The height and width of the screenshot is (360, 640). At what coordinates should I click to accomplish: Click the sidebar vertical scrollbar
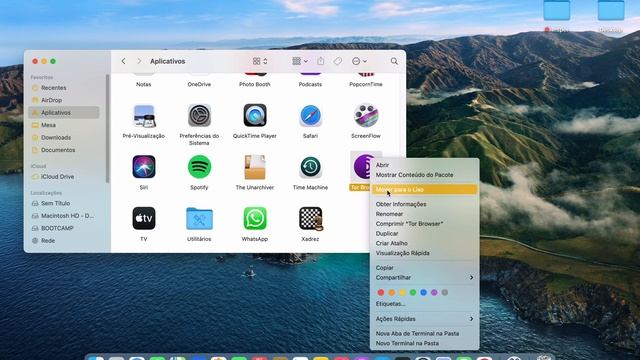[108, 129]
